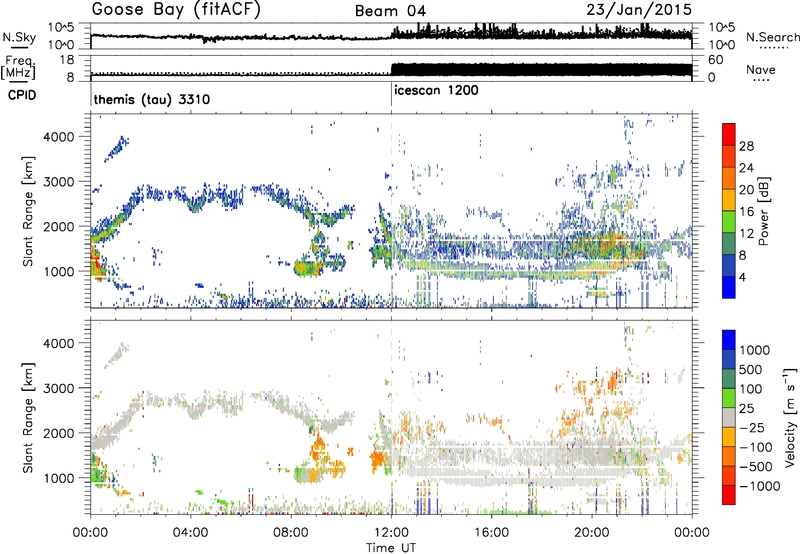Click the '-25' Velocity colorbar tick label
The width and height of the screenshot is (800, 554).
752,427
